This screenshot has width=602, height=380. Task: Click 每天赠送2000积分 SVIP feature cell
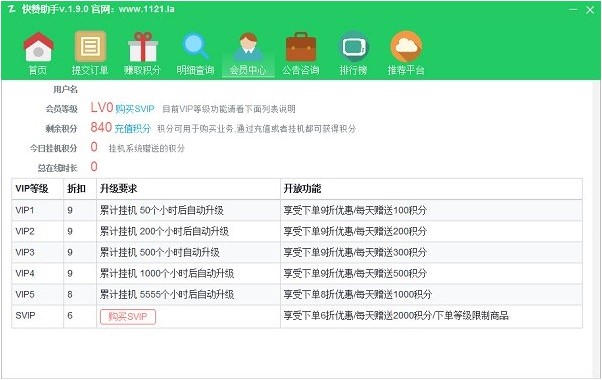click(x=432, y=316)
